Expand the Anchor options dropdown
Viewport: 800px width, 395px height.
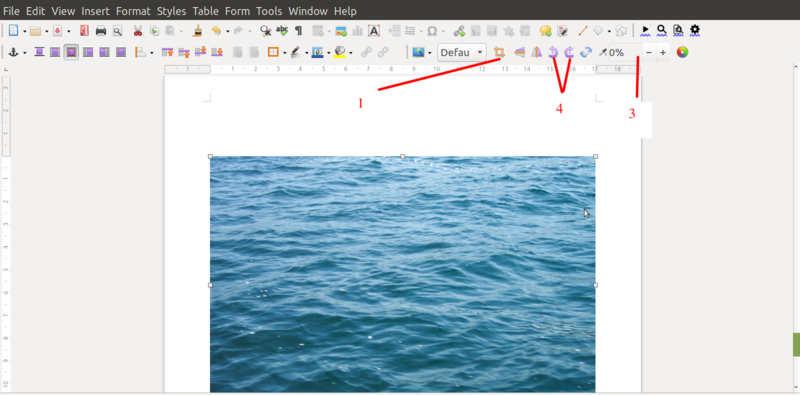(x=24, y=53)
